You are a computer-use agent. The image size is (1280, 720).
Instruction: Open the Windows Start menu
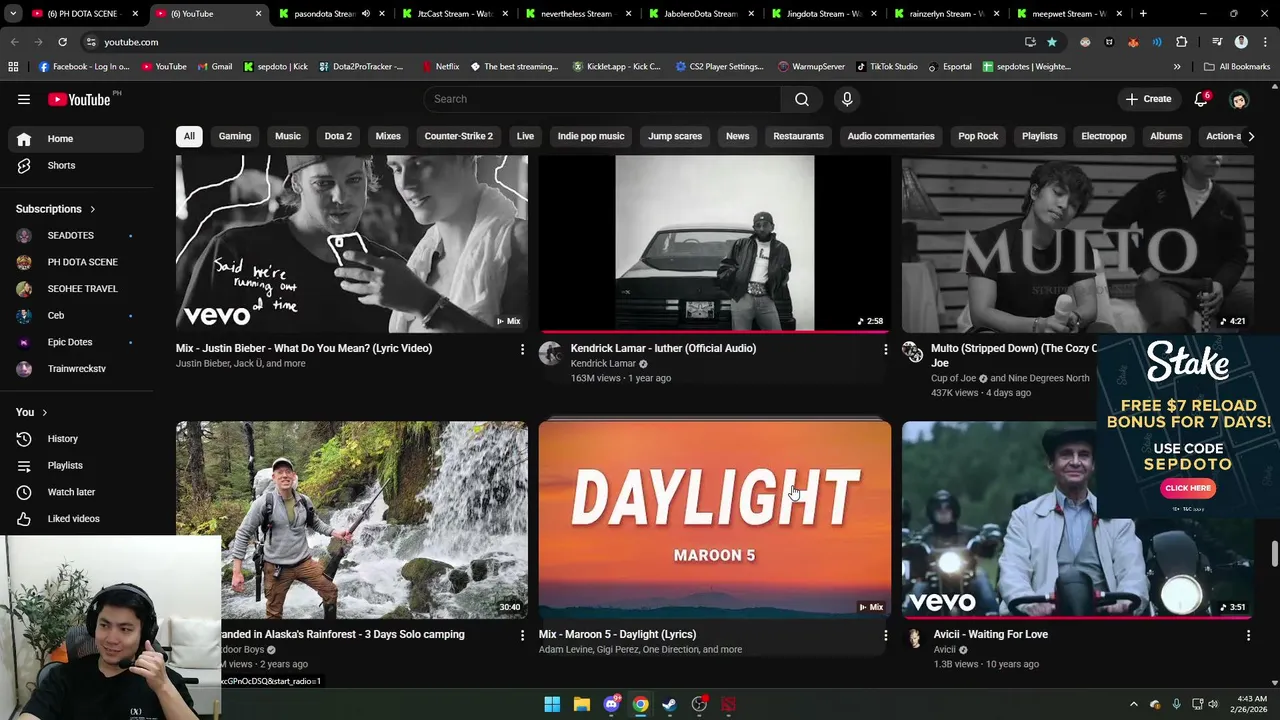pos(552,704)
